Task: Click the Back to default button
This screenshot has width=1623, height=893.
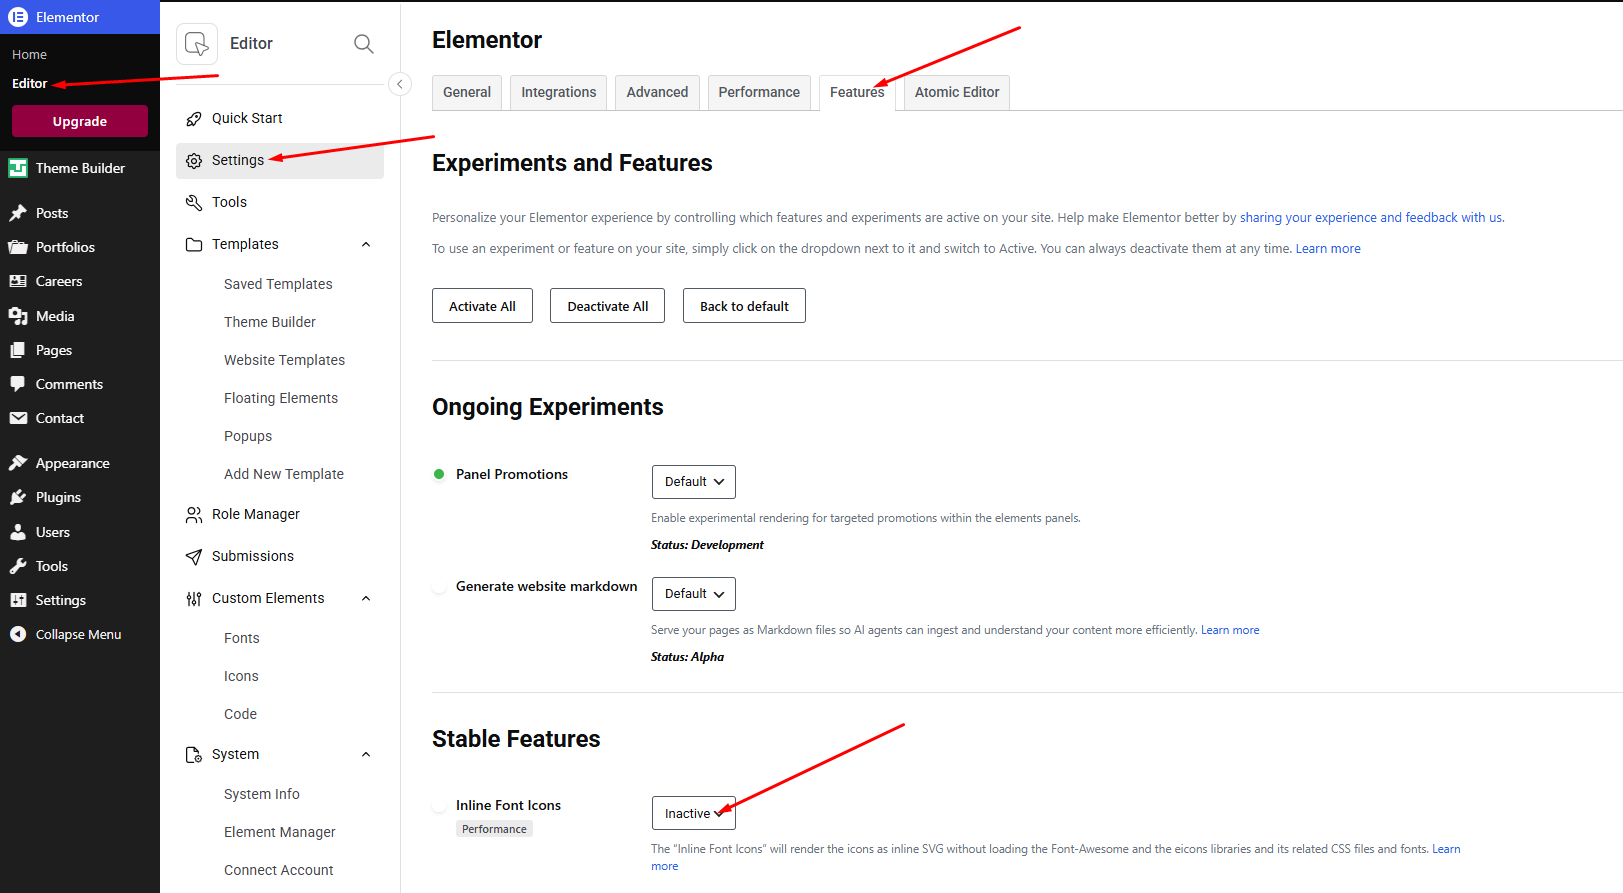Action: (x=744, y=306)
